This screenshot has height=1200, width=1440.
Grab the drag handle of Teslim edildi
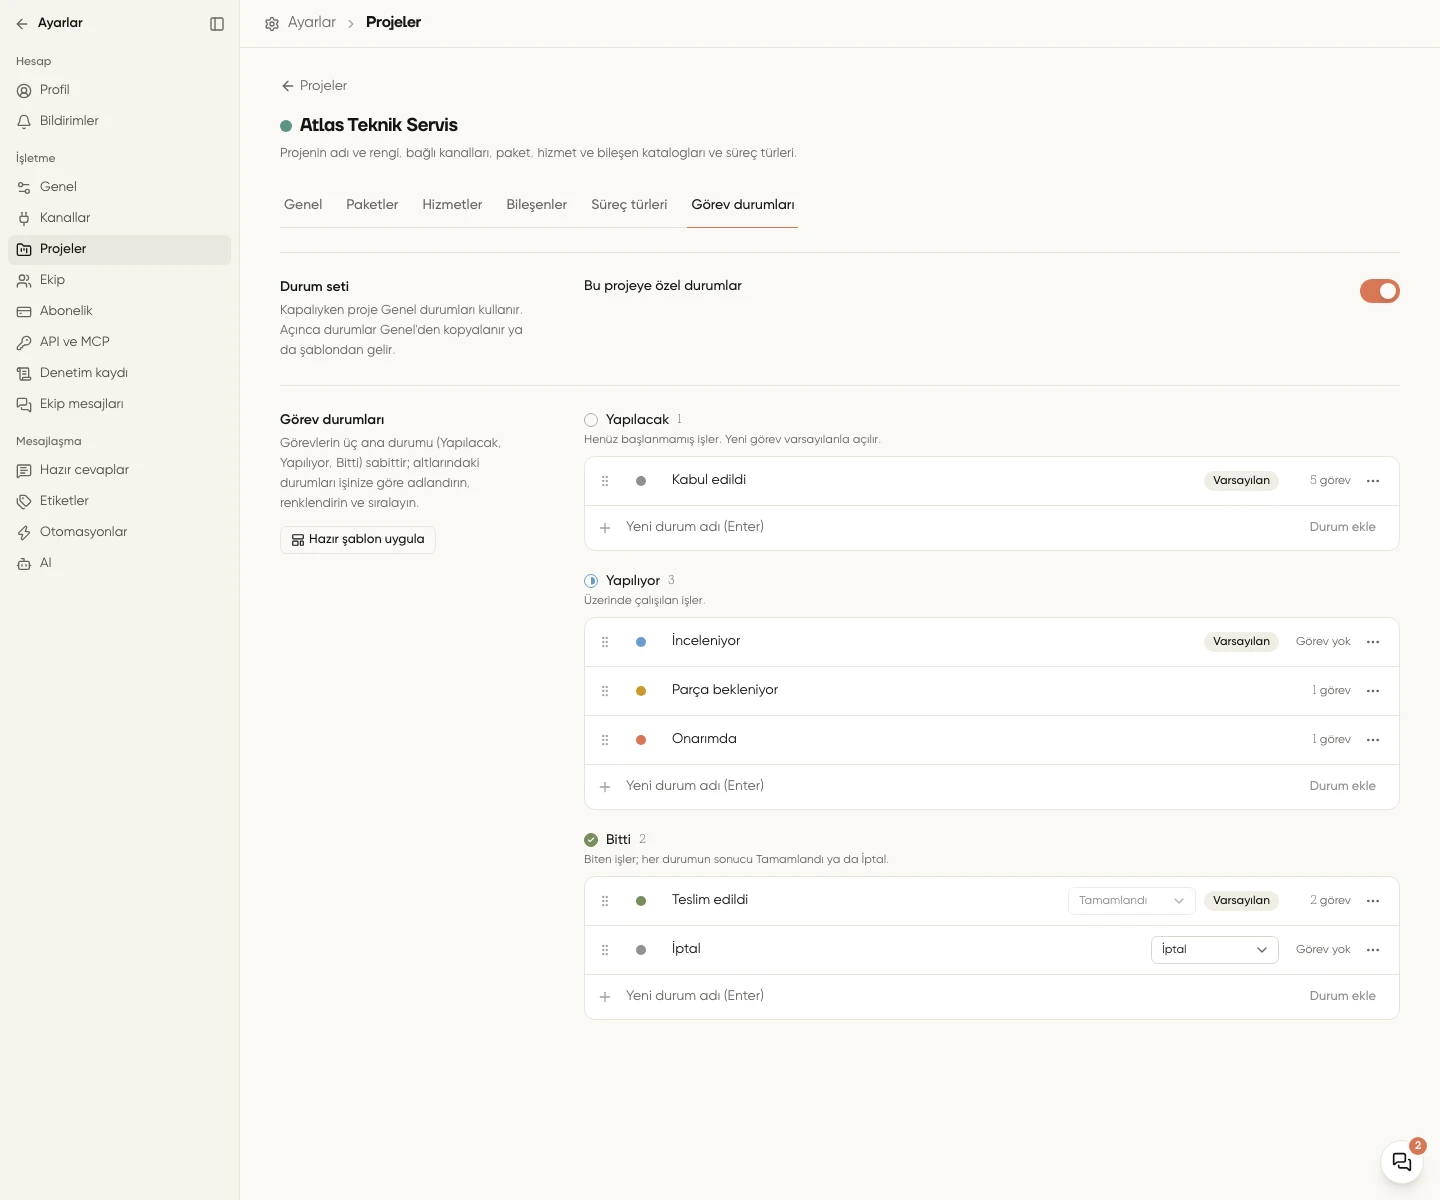(x=605, y=901)
